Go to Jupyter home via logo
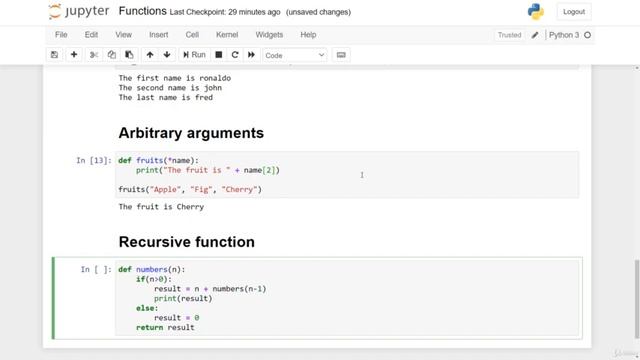Viewport: 640px width, 360px height. coord(79,11)
